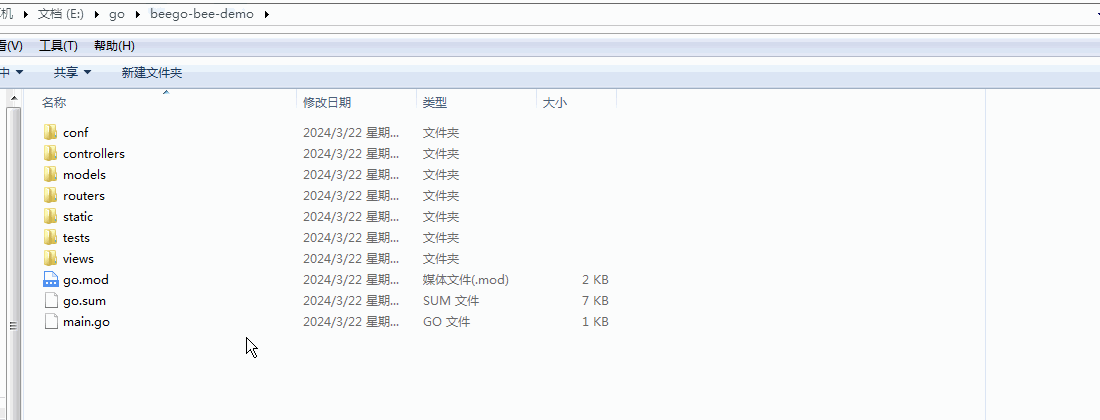Image resolution: width=1100 pixels, height=420 pixels.
Task: Select the conf folder icon
Action: click(50, 133)
